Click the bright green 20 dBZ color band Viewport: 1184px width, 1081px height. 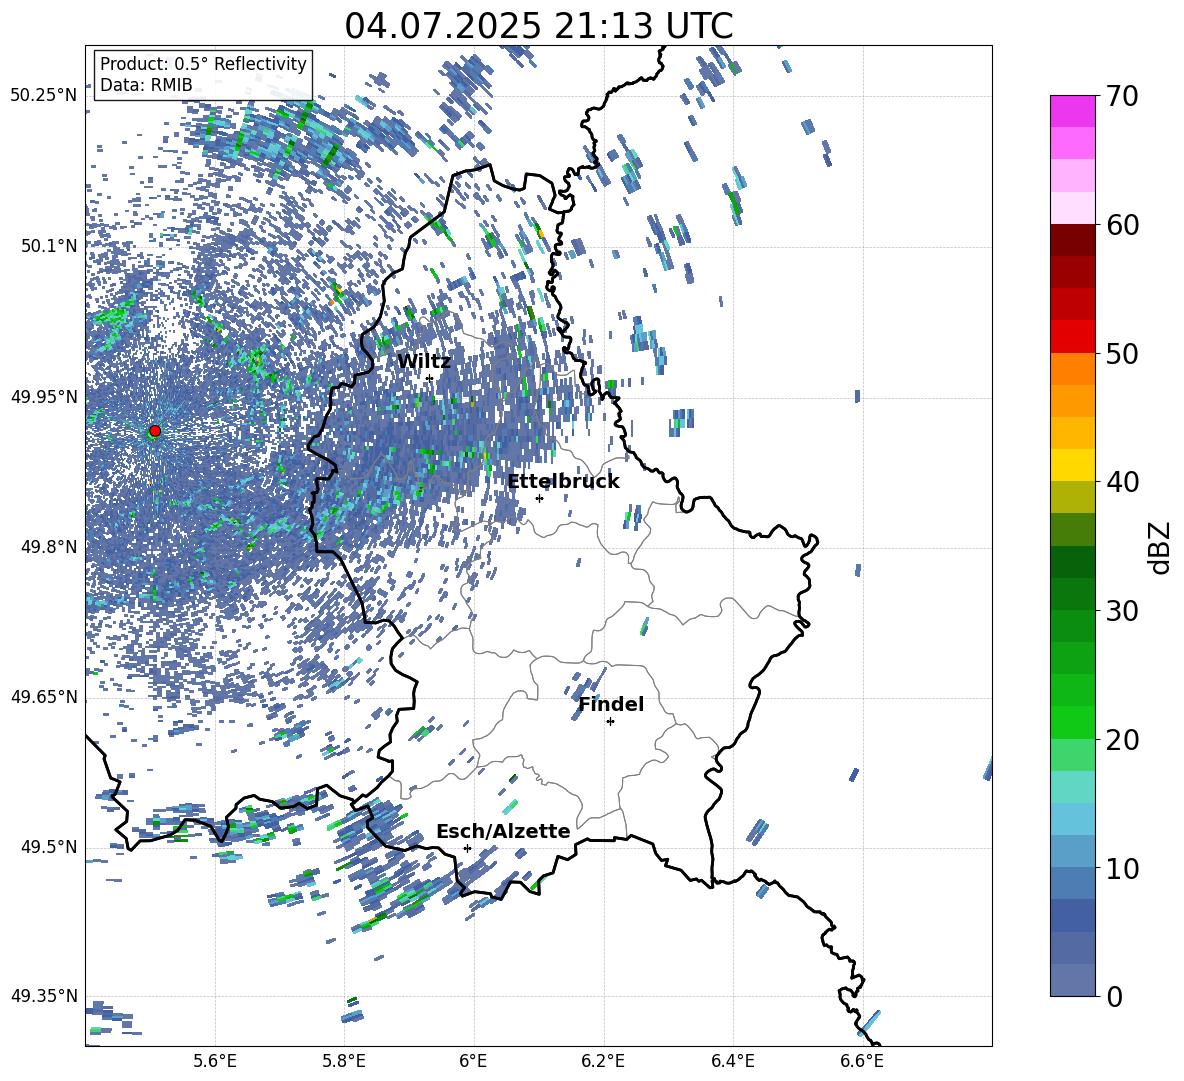tap(1072, 722)
